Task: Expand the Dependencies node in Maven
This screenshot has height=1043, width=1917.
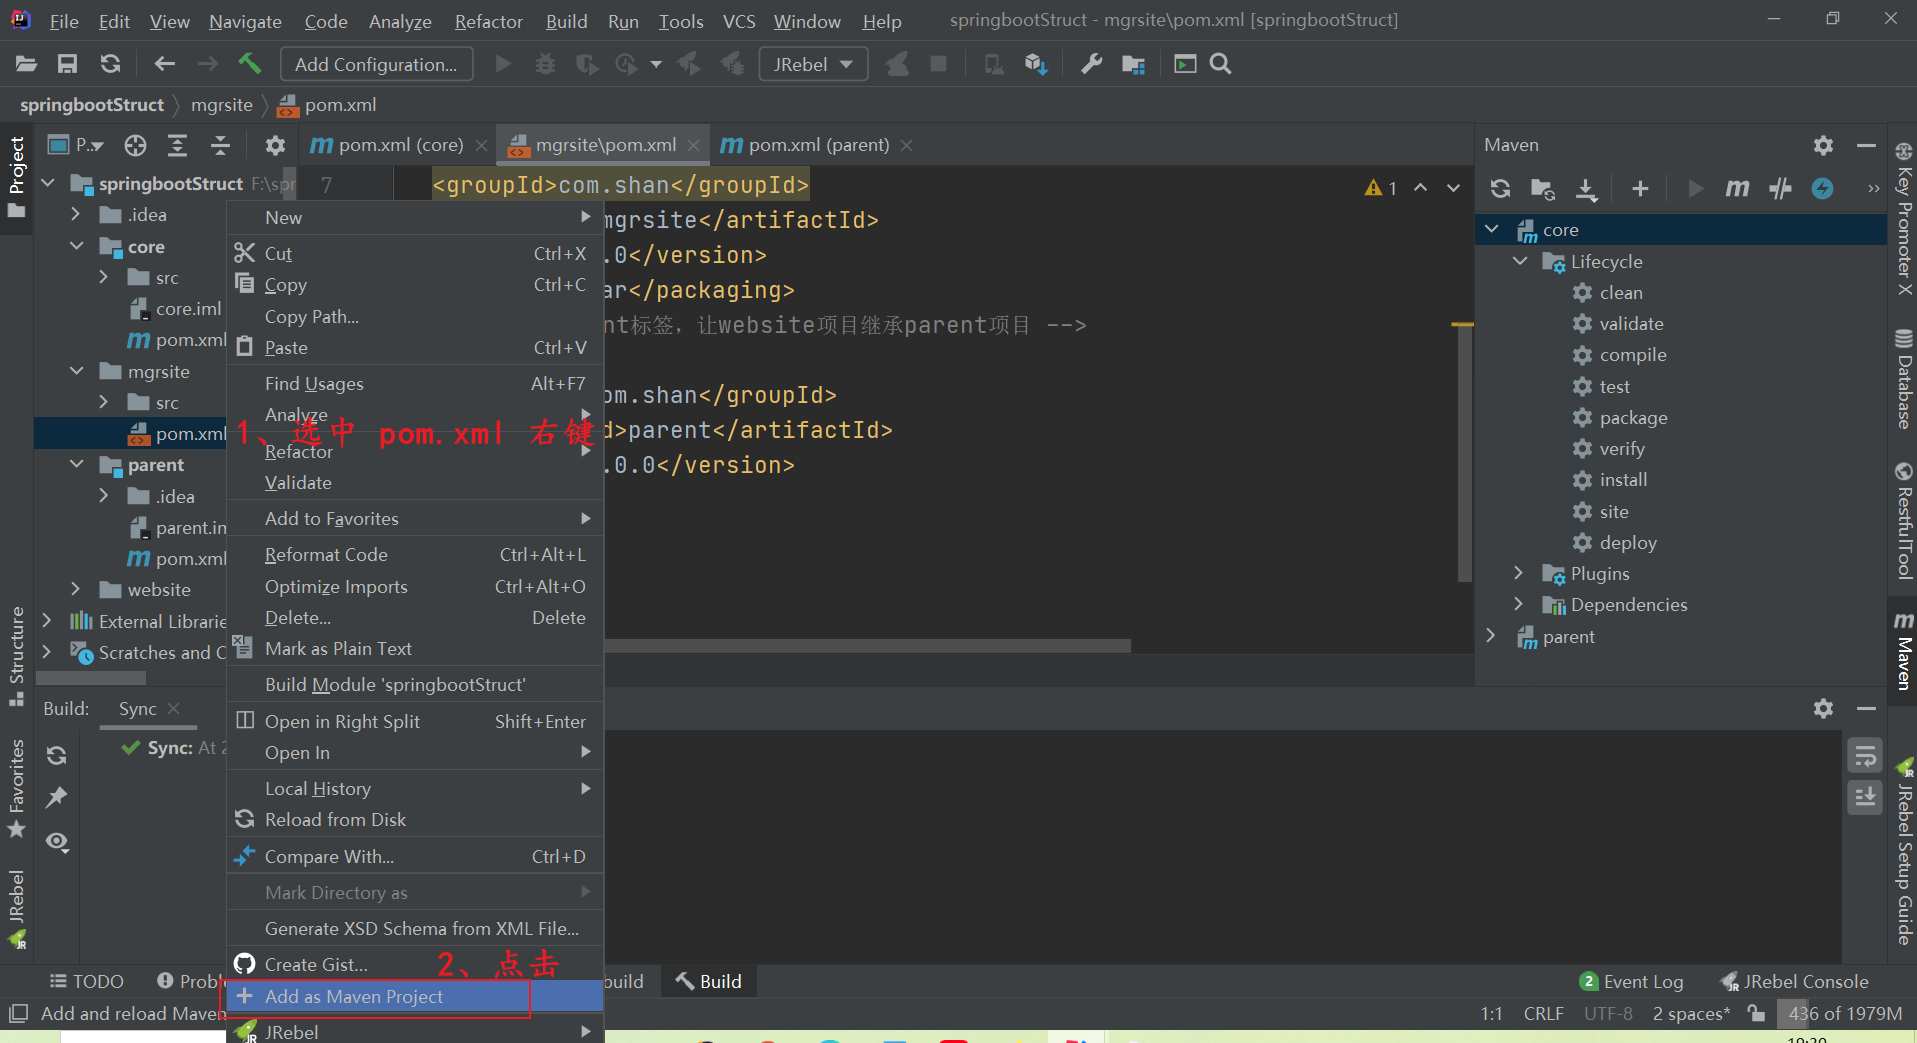Action: (1520, 604)
